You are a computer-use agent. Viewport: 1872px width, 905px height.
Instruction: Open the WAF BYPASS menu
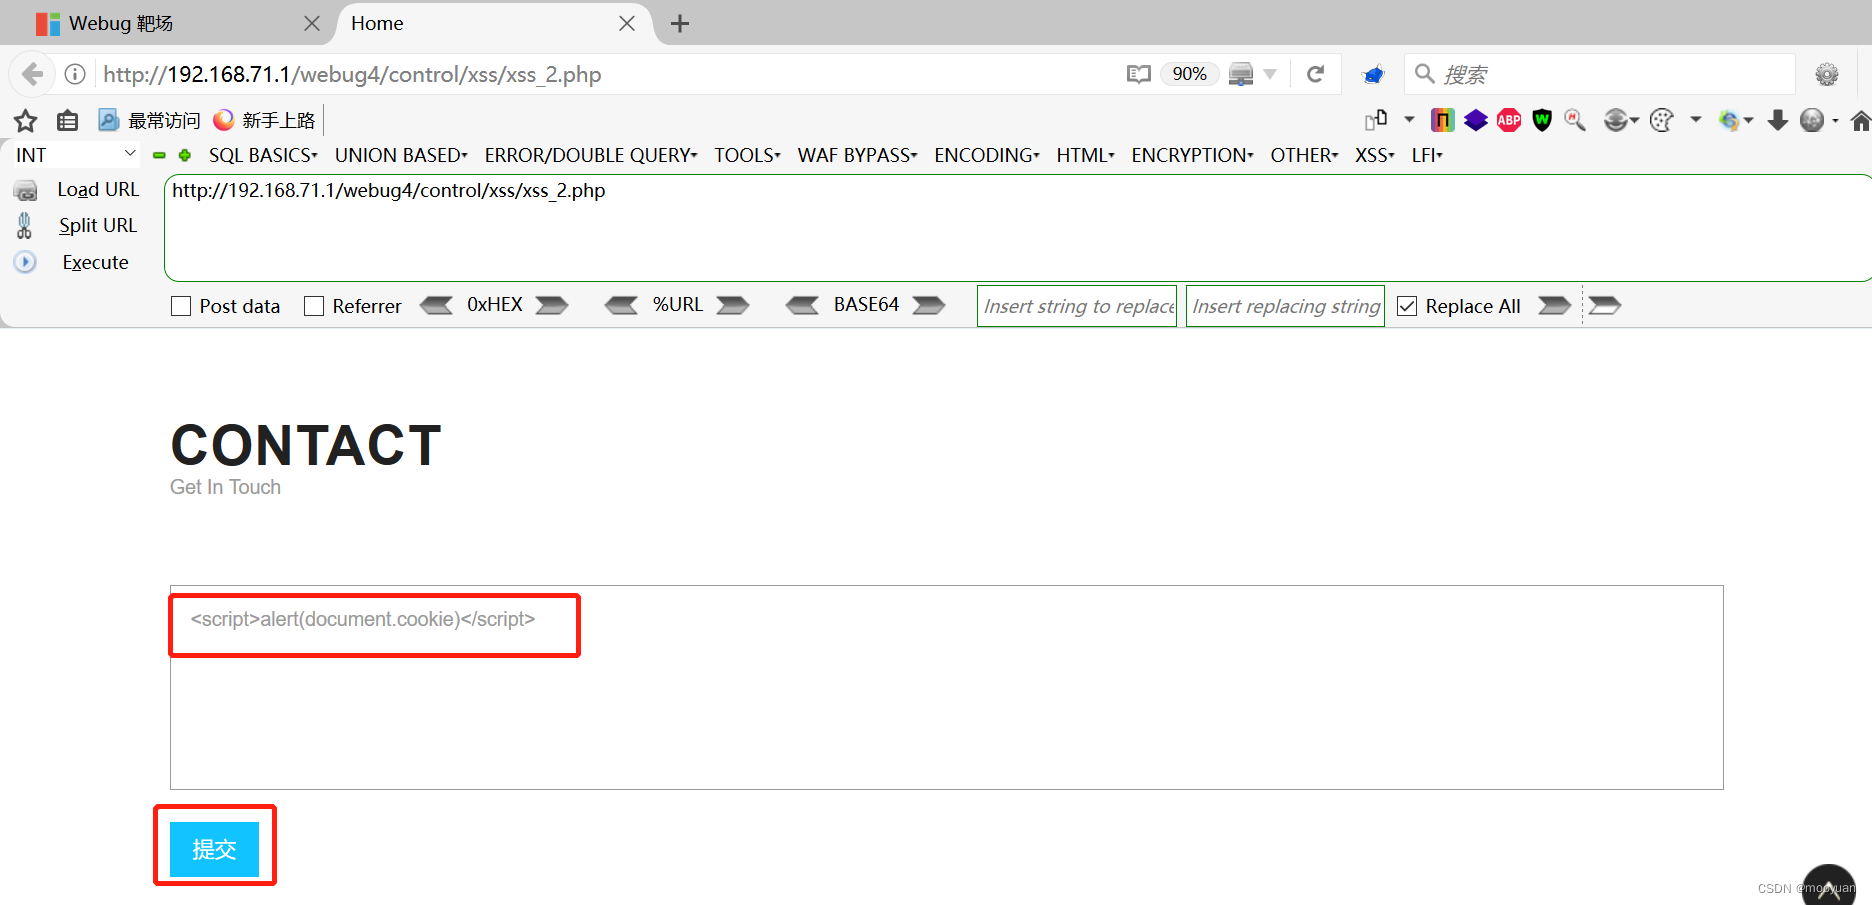(x=857, y=155)
